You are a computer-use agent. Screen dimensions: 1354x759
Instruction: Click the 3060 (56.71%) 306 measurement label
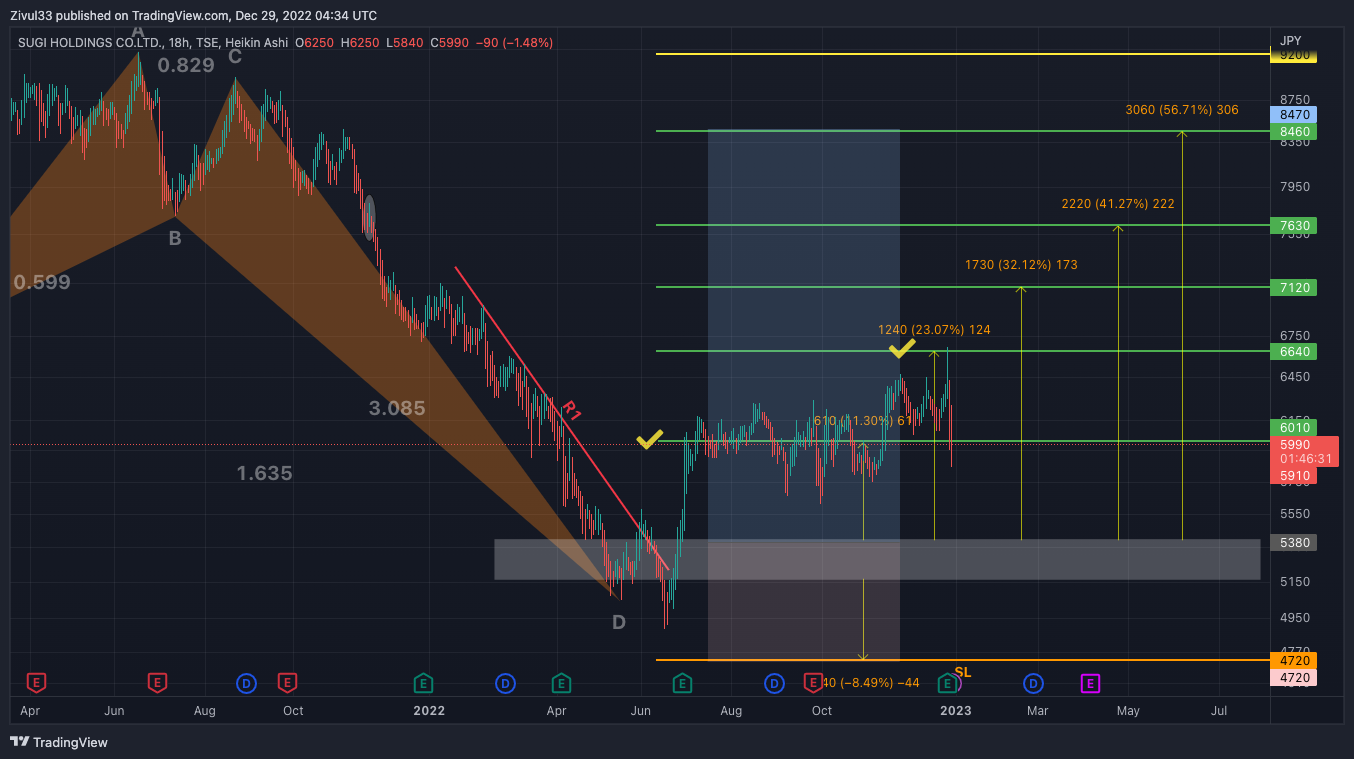(x=1182, y=110)
